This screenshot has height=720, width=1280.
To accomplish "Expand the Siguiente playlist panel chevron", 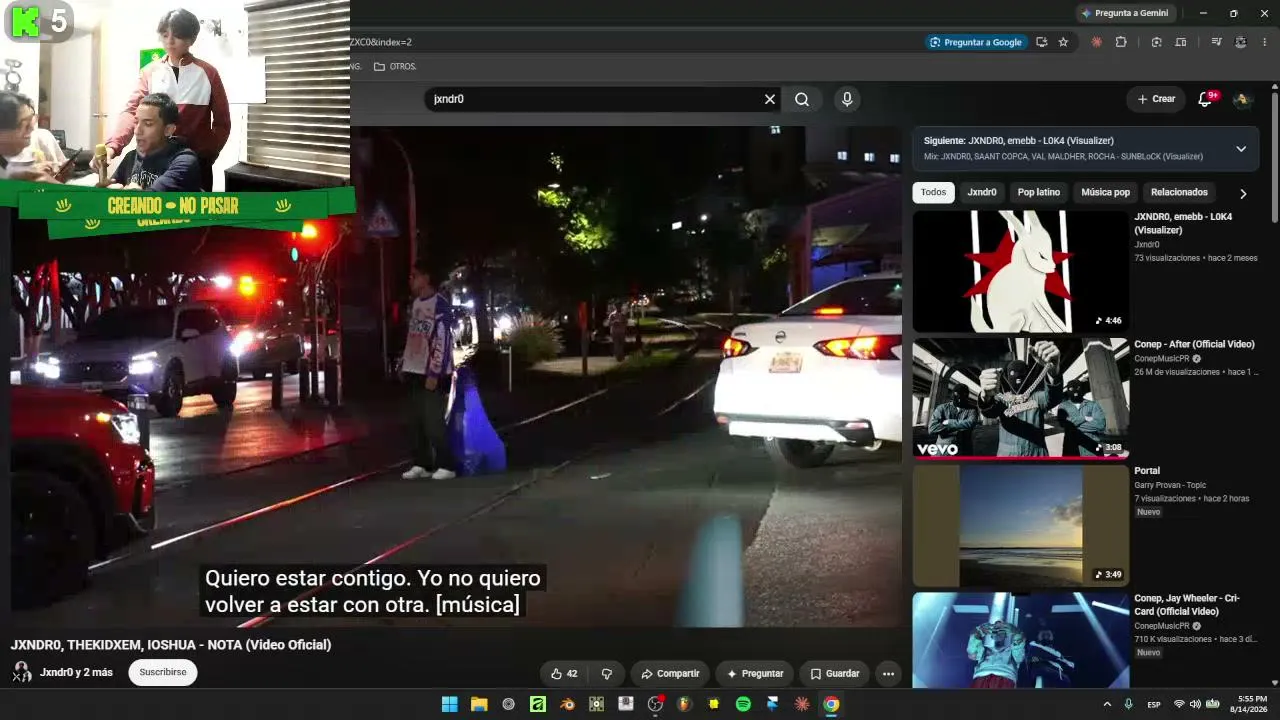I will (1241, 149).
